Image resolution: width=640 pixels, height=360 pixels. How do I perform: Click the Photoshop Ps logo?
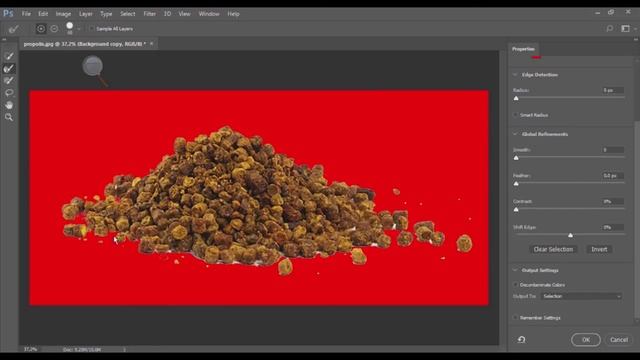tap(8, 13)
